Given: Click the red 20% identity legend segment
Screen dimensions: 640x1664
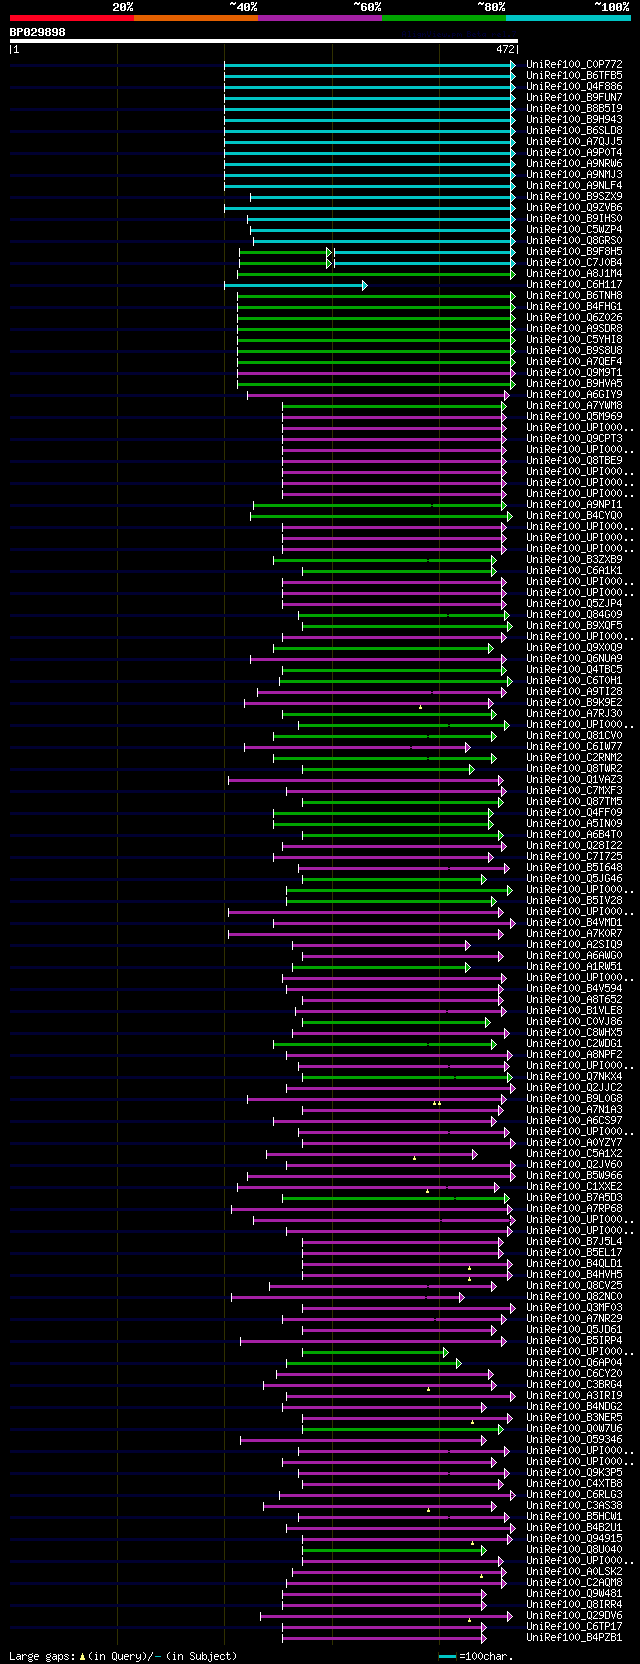Looking at the screenshot, I should pyautogui.click(x=71, y=18).
